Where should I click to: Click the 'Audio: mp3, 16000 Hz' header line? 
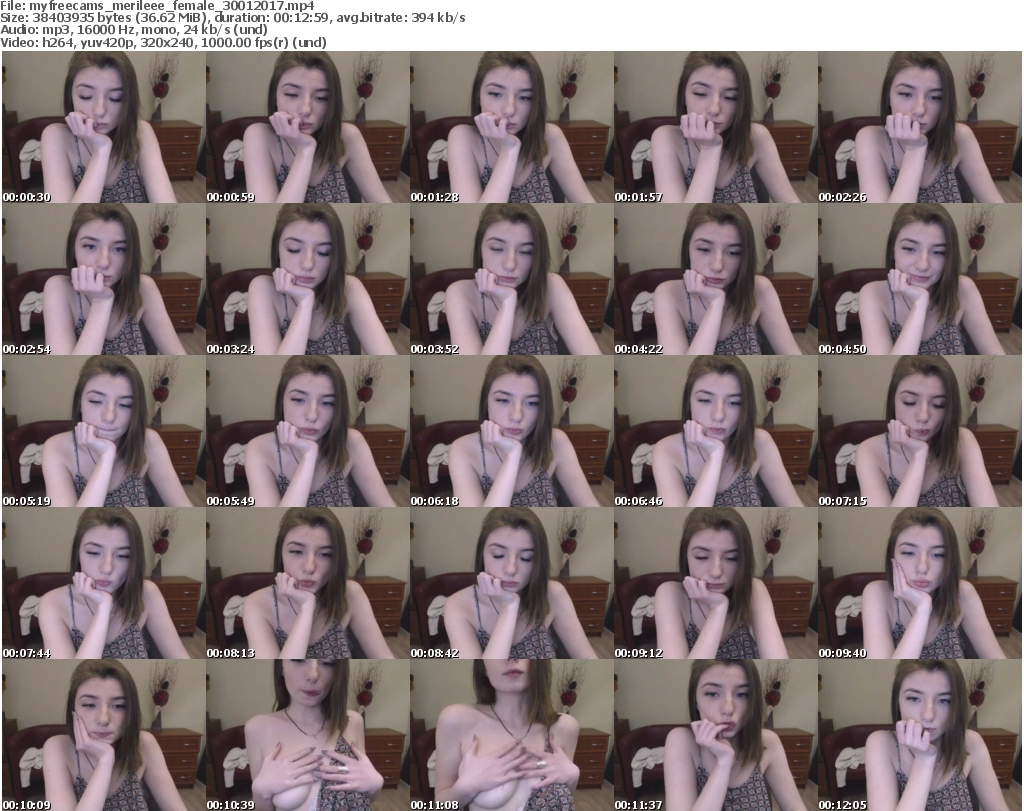tap(134, 30)
